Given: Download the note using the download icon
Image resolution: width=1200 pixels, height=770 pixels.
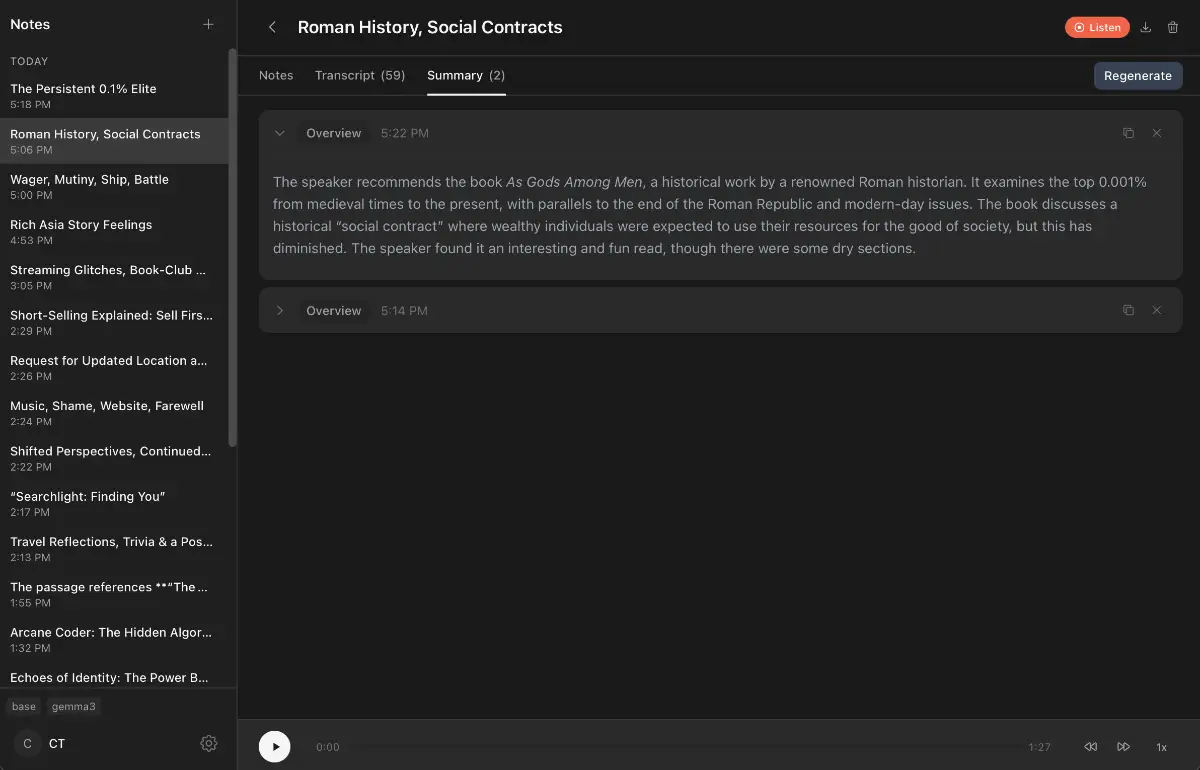Looking at the screenshot, I should pyautogui.click(x=1146, y=28).
